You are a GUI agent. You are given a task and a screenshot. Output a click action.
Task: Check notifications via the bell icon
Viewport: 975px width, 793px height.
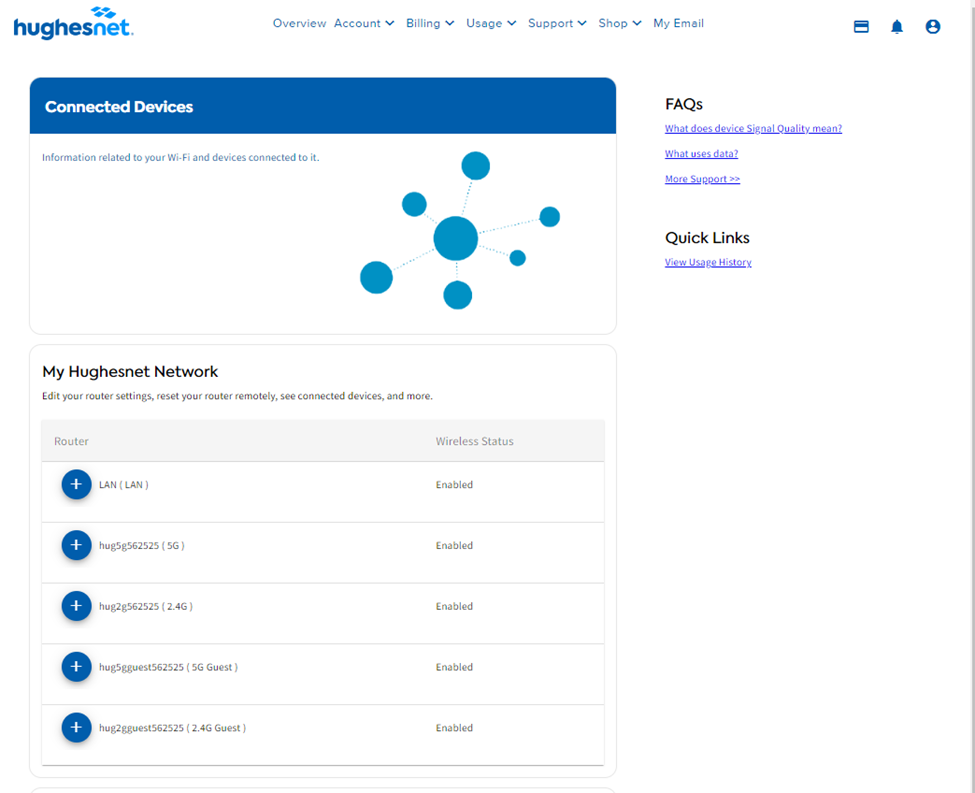click(897, 26)
